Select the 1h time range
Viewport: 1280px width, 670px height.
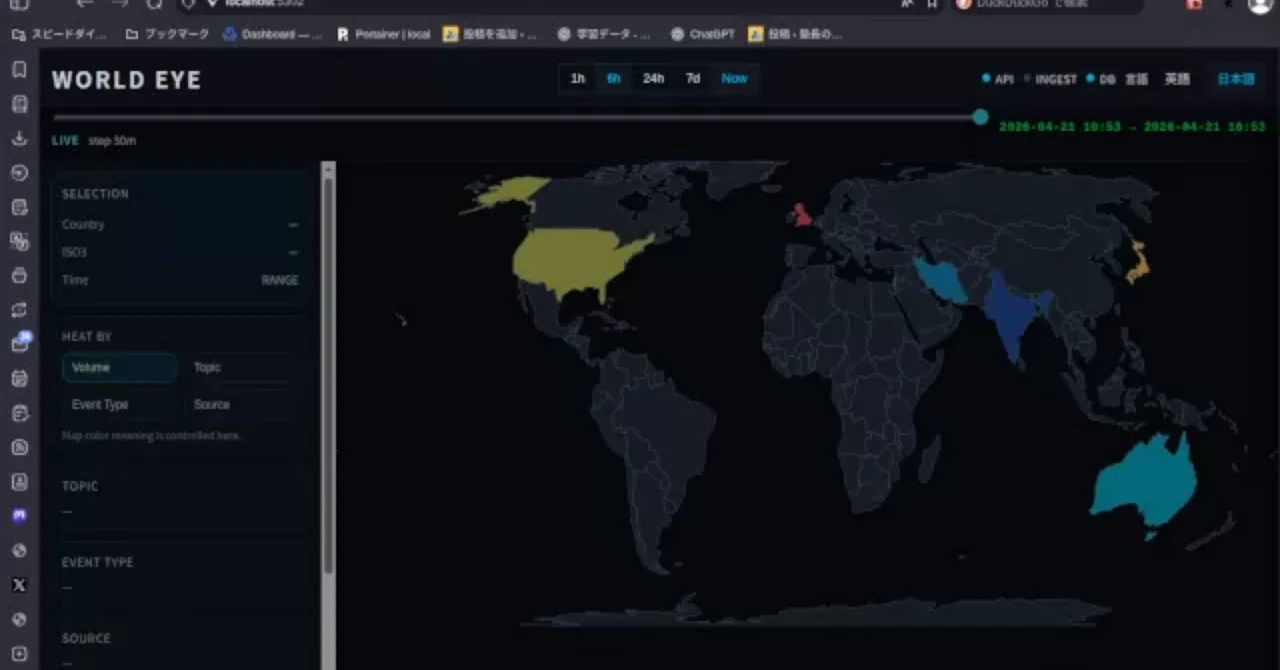click(x=578, y=78)
